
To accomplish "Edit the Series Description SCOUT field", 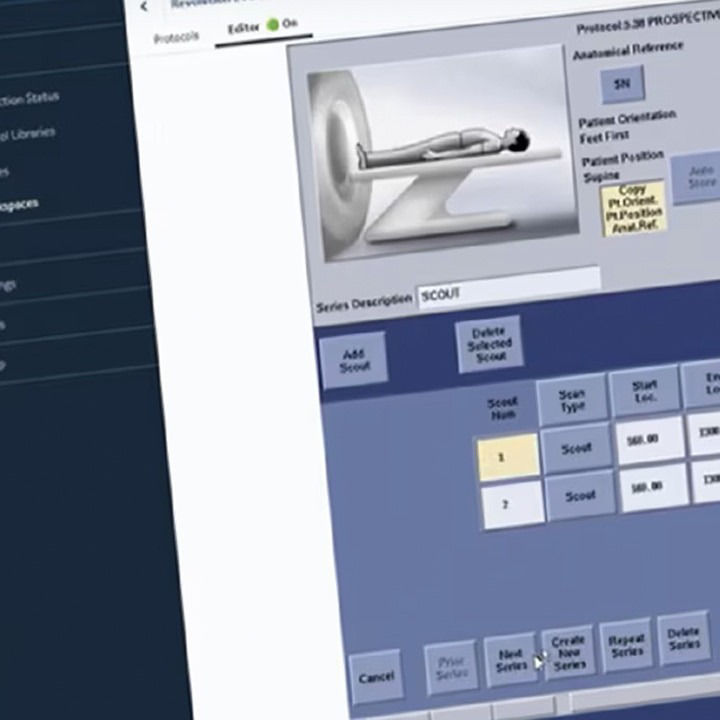I will 509,287.
